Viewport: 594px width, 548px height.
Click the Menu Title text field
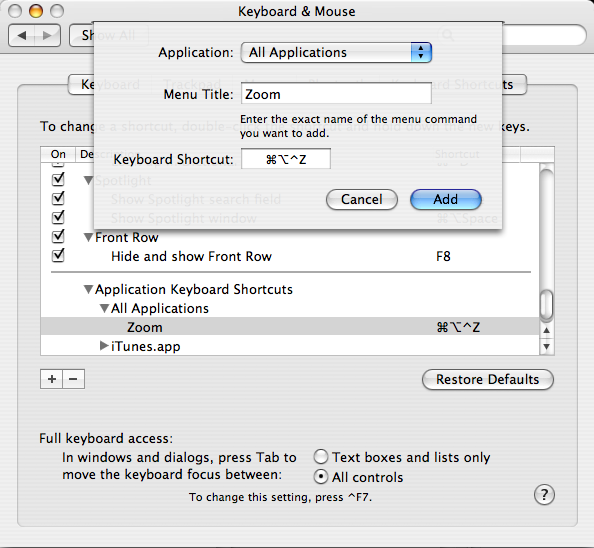click(336, 94)
